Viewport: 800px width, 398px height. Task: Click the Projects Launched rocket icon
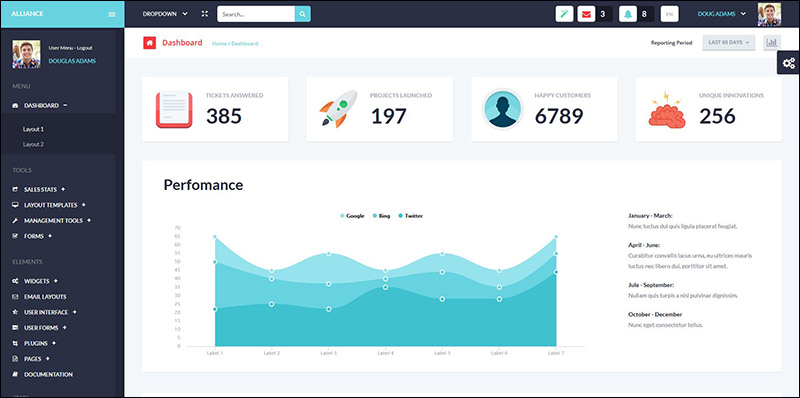(x=338, y=109)
